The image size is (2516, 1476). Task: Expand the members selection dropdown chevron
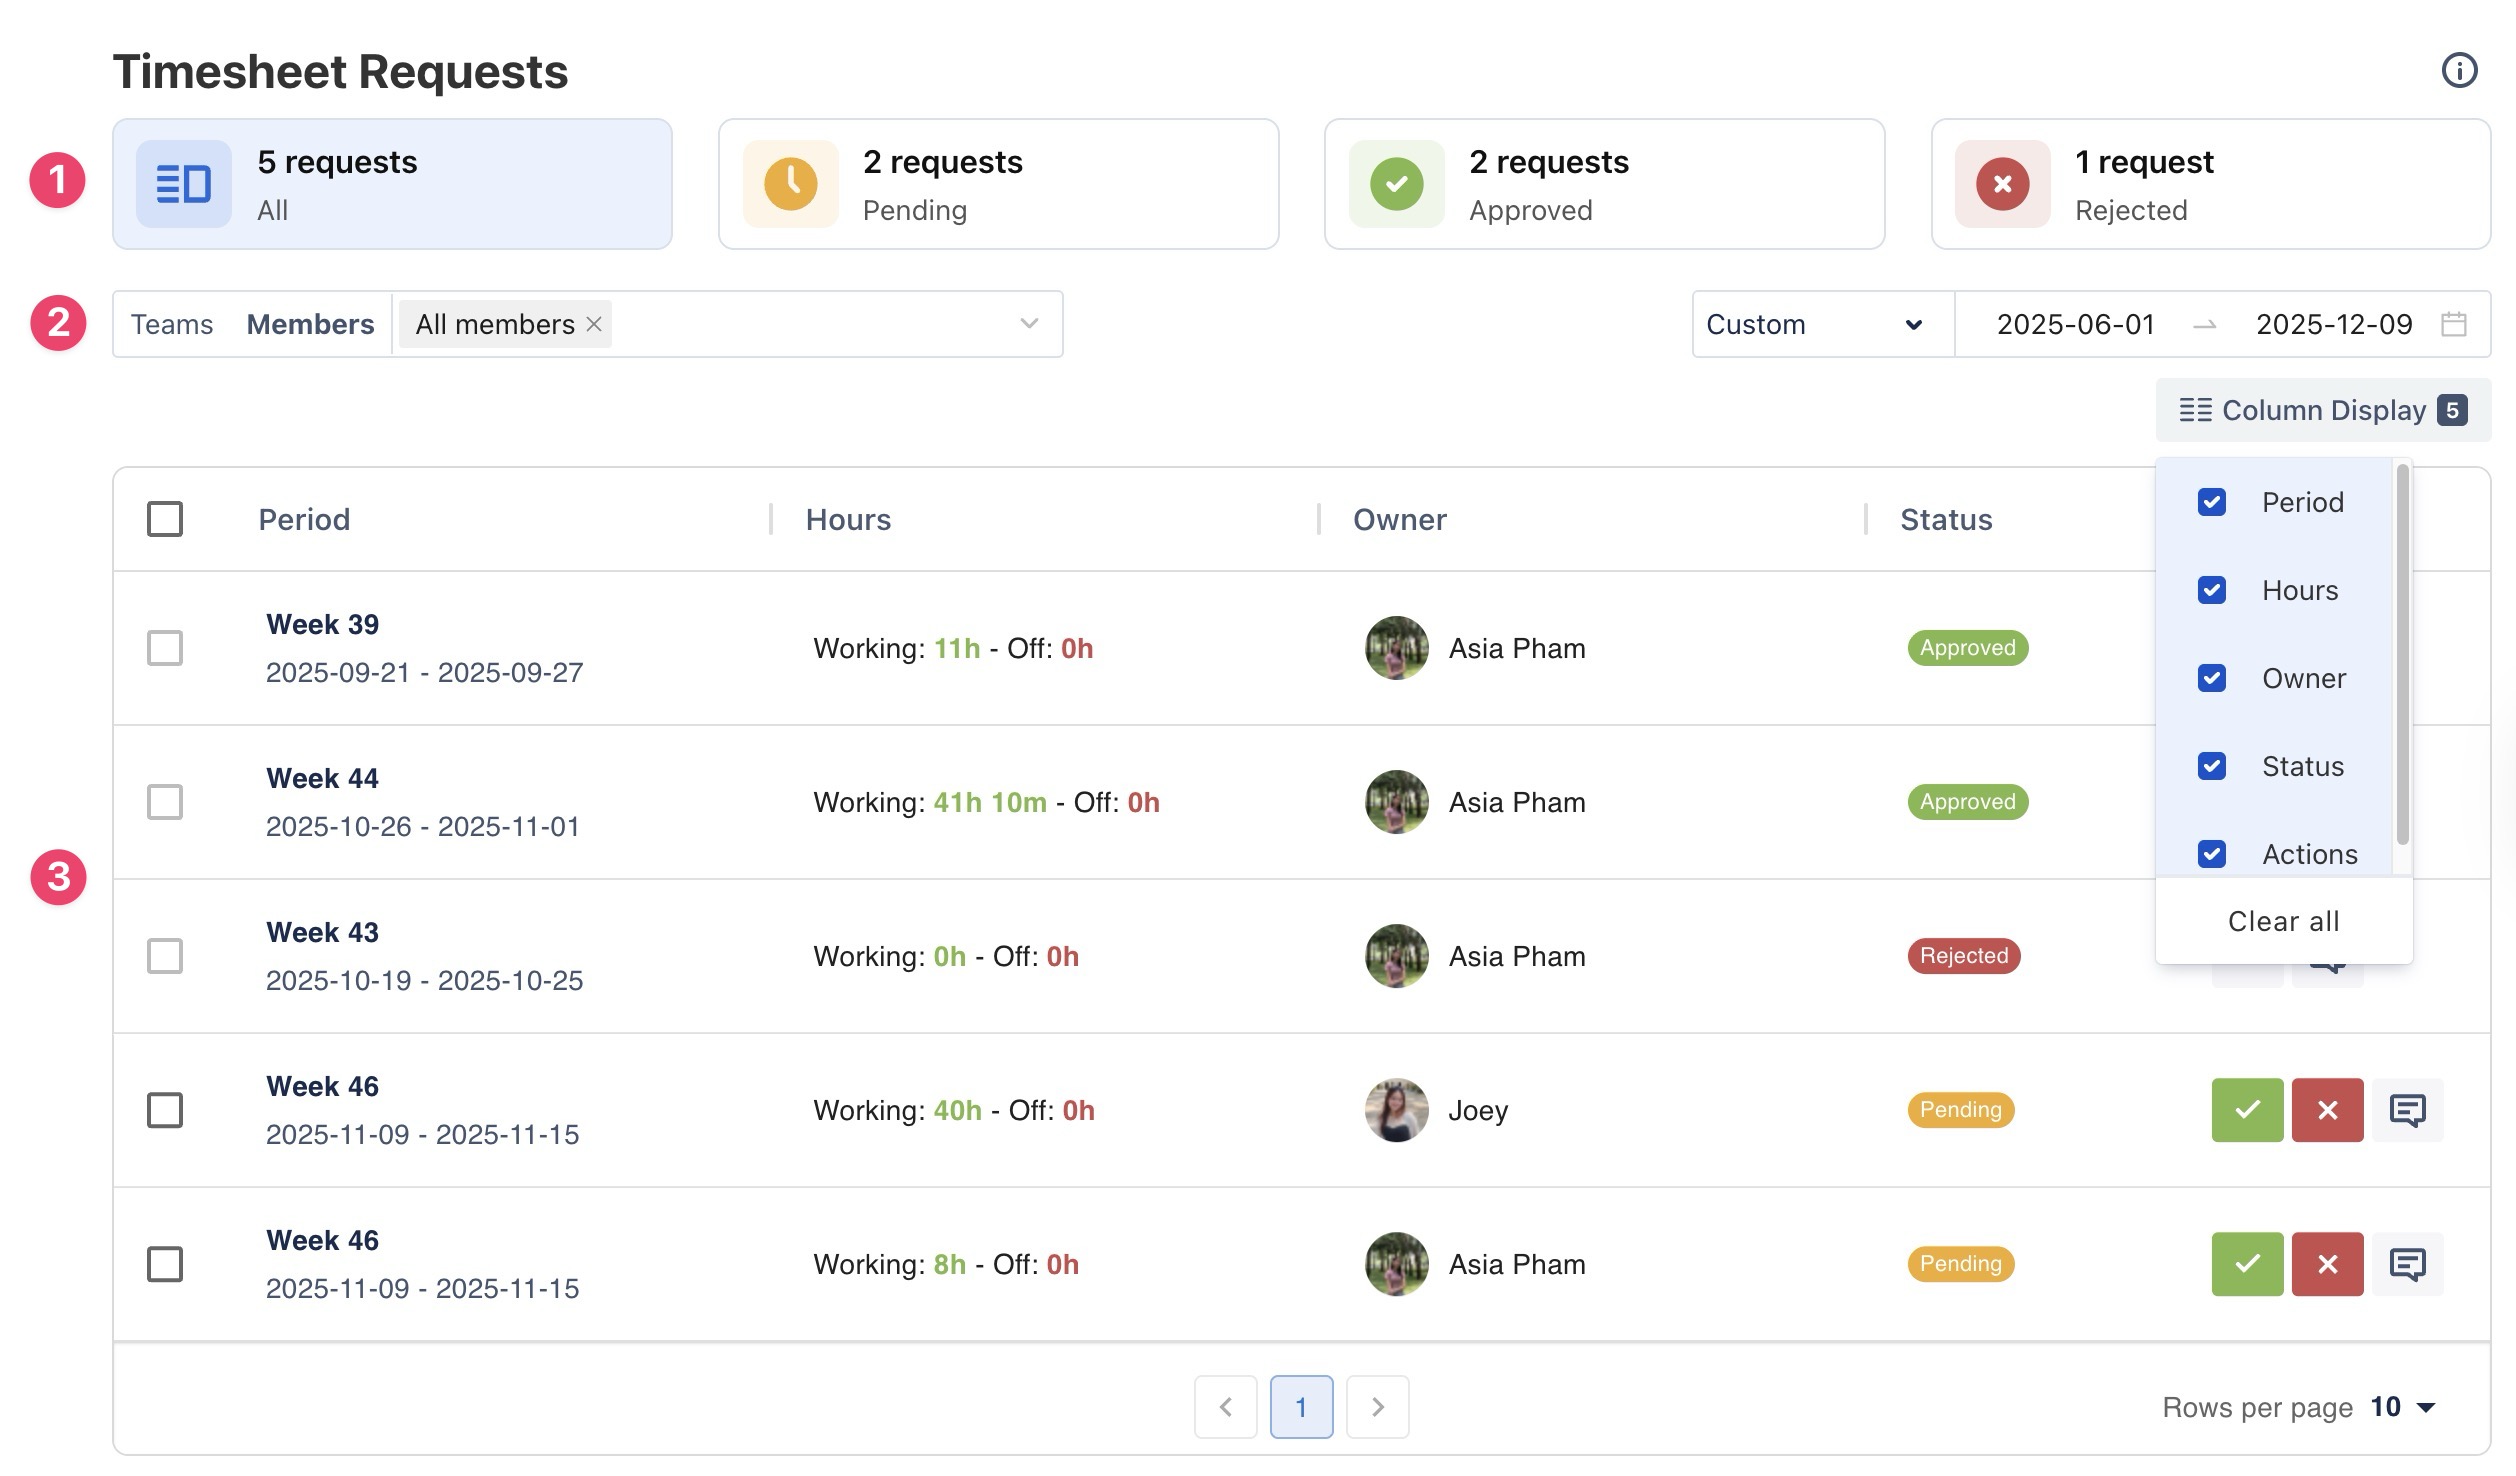pos(1029,324)
